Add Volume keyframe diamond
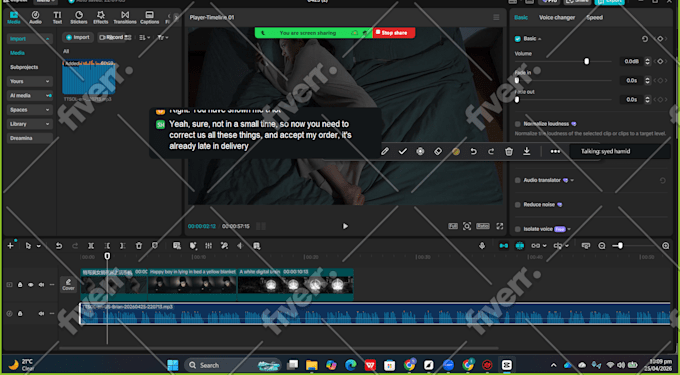The image size is (680, 375). [x=660, y=62]
